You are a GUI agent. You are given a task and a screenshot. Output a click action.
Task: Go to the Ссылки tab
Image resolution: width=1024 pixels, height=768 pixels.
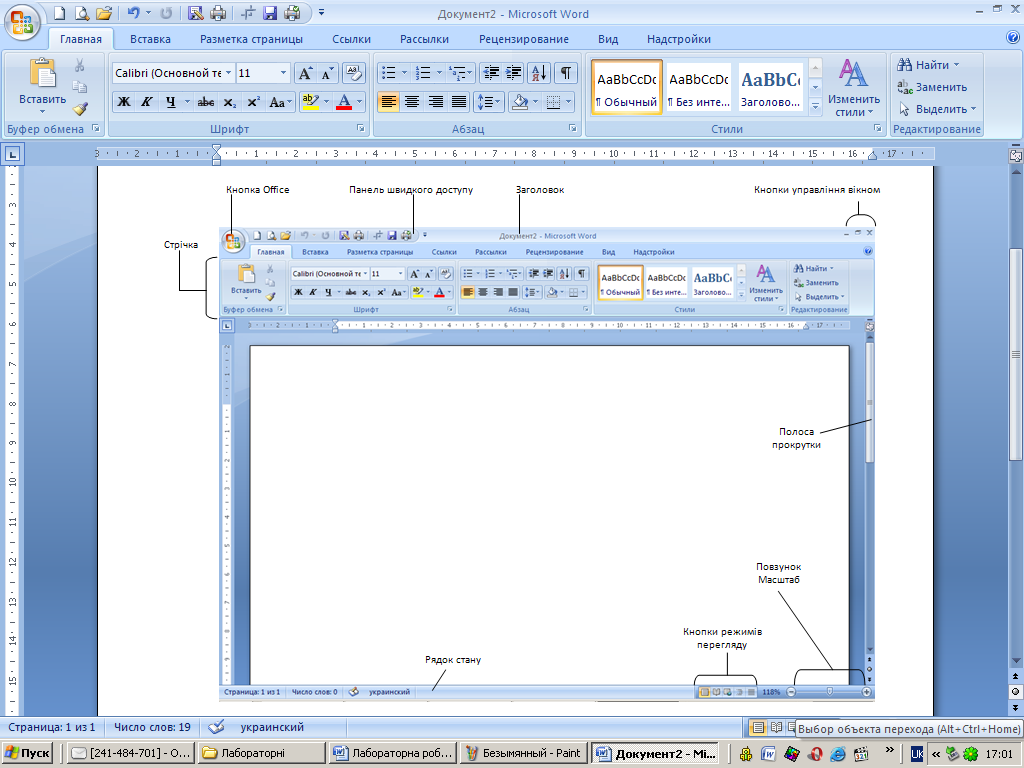(x=351, y=39)
